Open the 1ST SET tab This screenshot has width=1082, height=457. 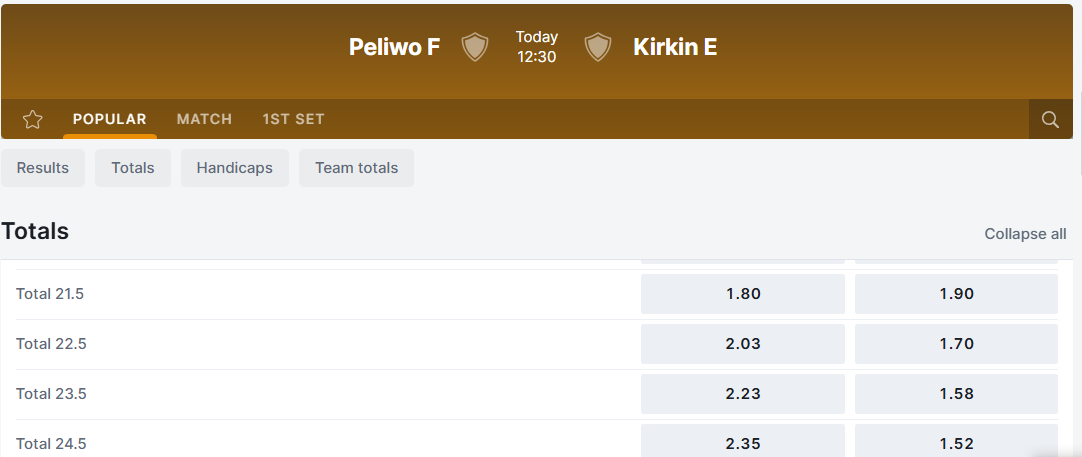coord(293,119)
